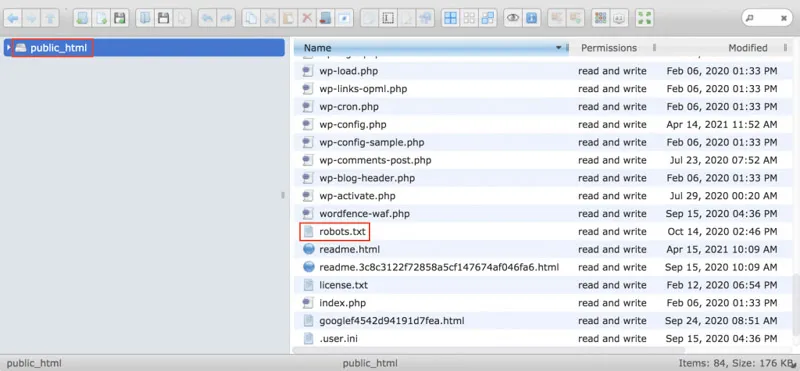The width and height of the screenshot is (800, 371).
Task: Download using the floppy disk icon
Action: (x=163, y=19)
